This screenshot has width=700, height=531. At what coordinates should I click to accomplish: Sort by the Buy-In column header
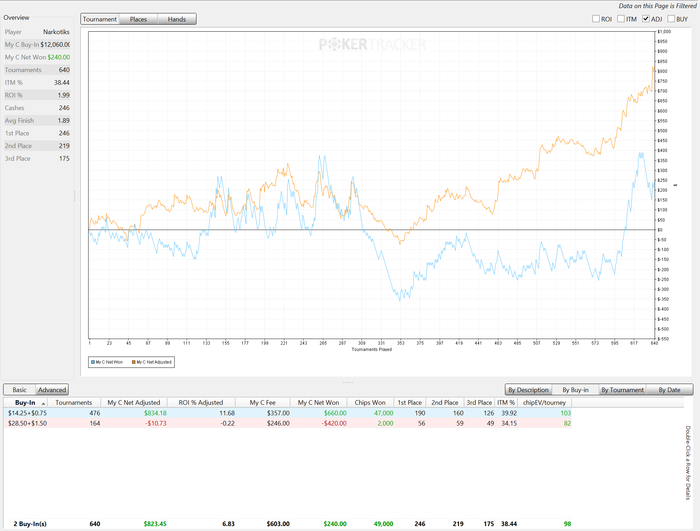[25, 402]
